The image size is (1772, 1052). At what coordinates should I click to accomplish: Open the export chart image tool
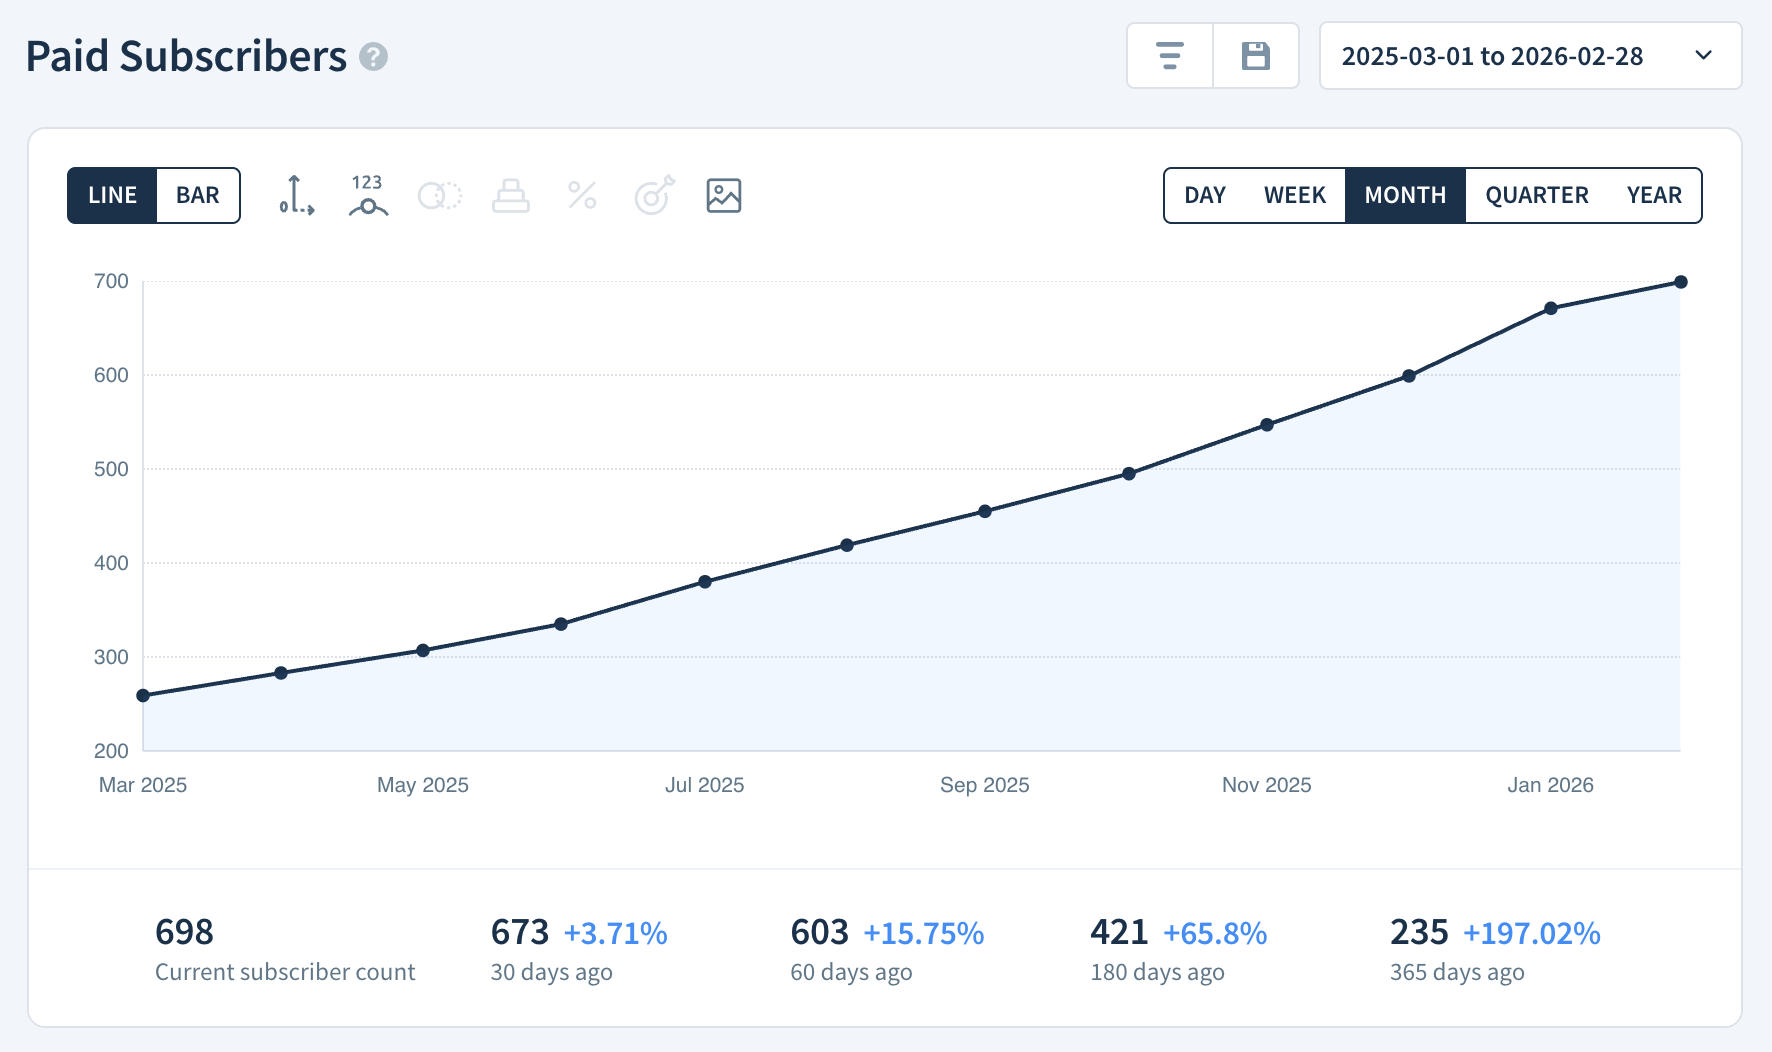point(725,196)
